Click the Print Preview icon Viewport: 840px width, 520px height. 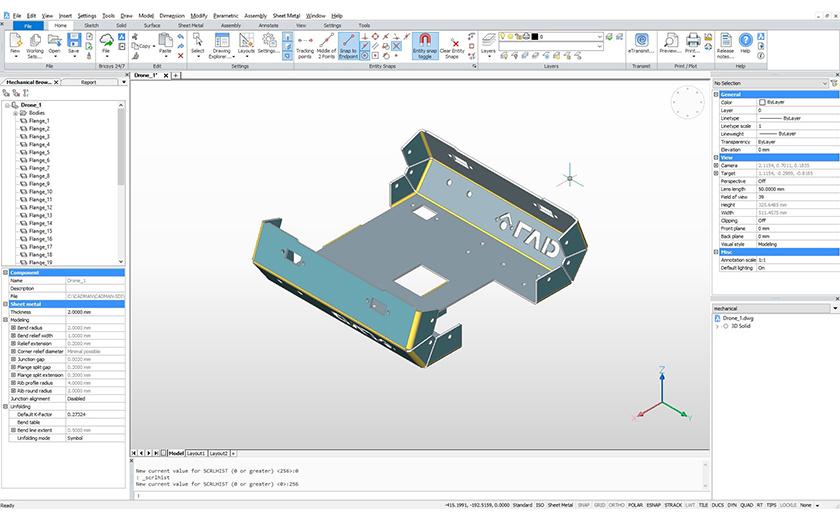click(x=669, y=40)
